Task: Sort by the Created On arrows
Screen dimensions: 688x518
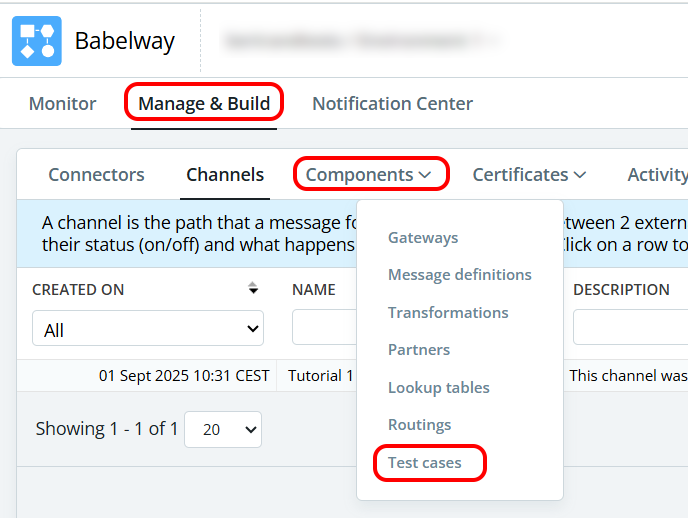Action: (253, 288)
